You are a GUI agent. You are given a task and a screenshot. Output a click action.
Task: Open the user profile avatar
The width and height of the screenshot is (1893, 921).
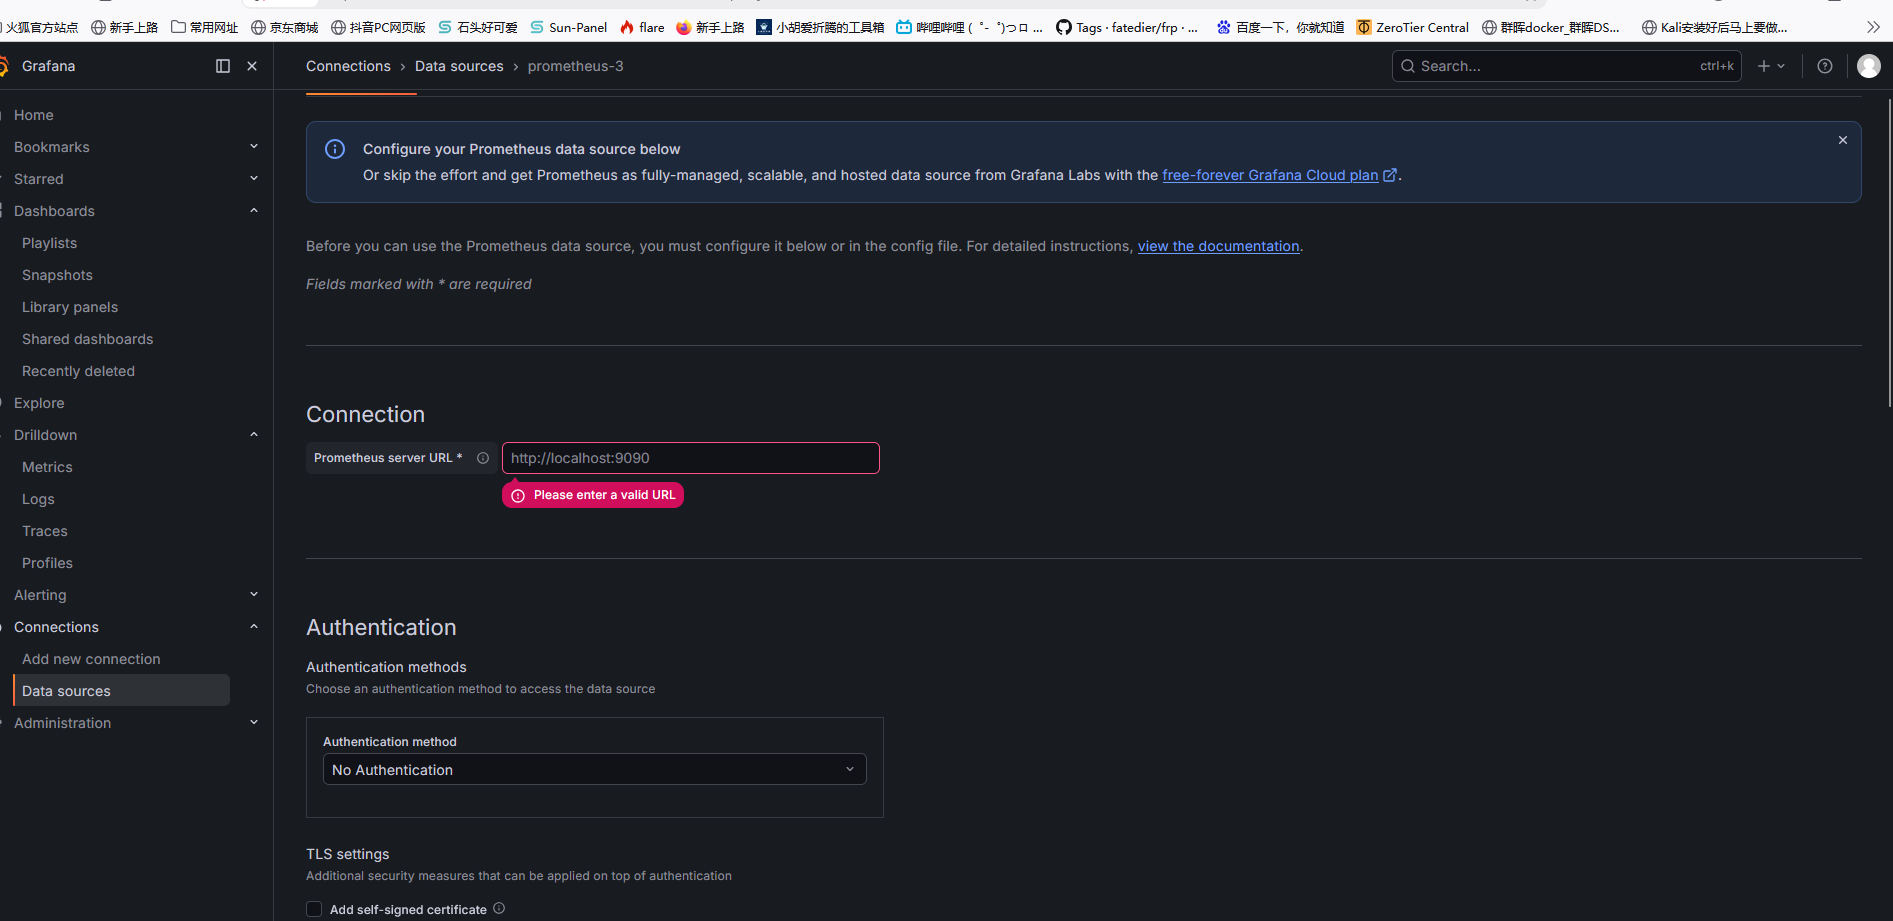click(x=1869, y=66)
